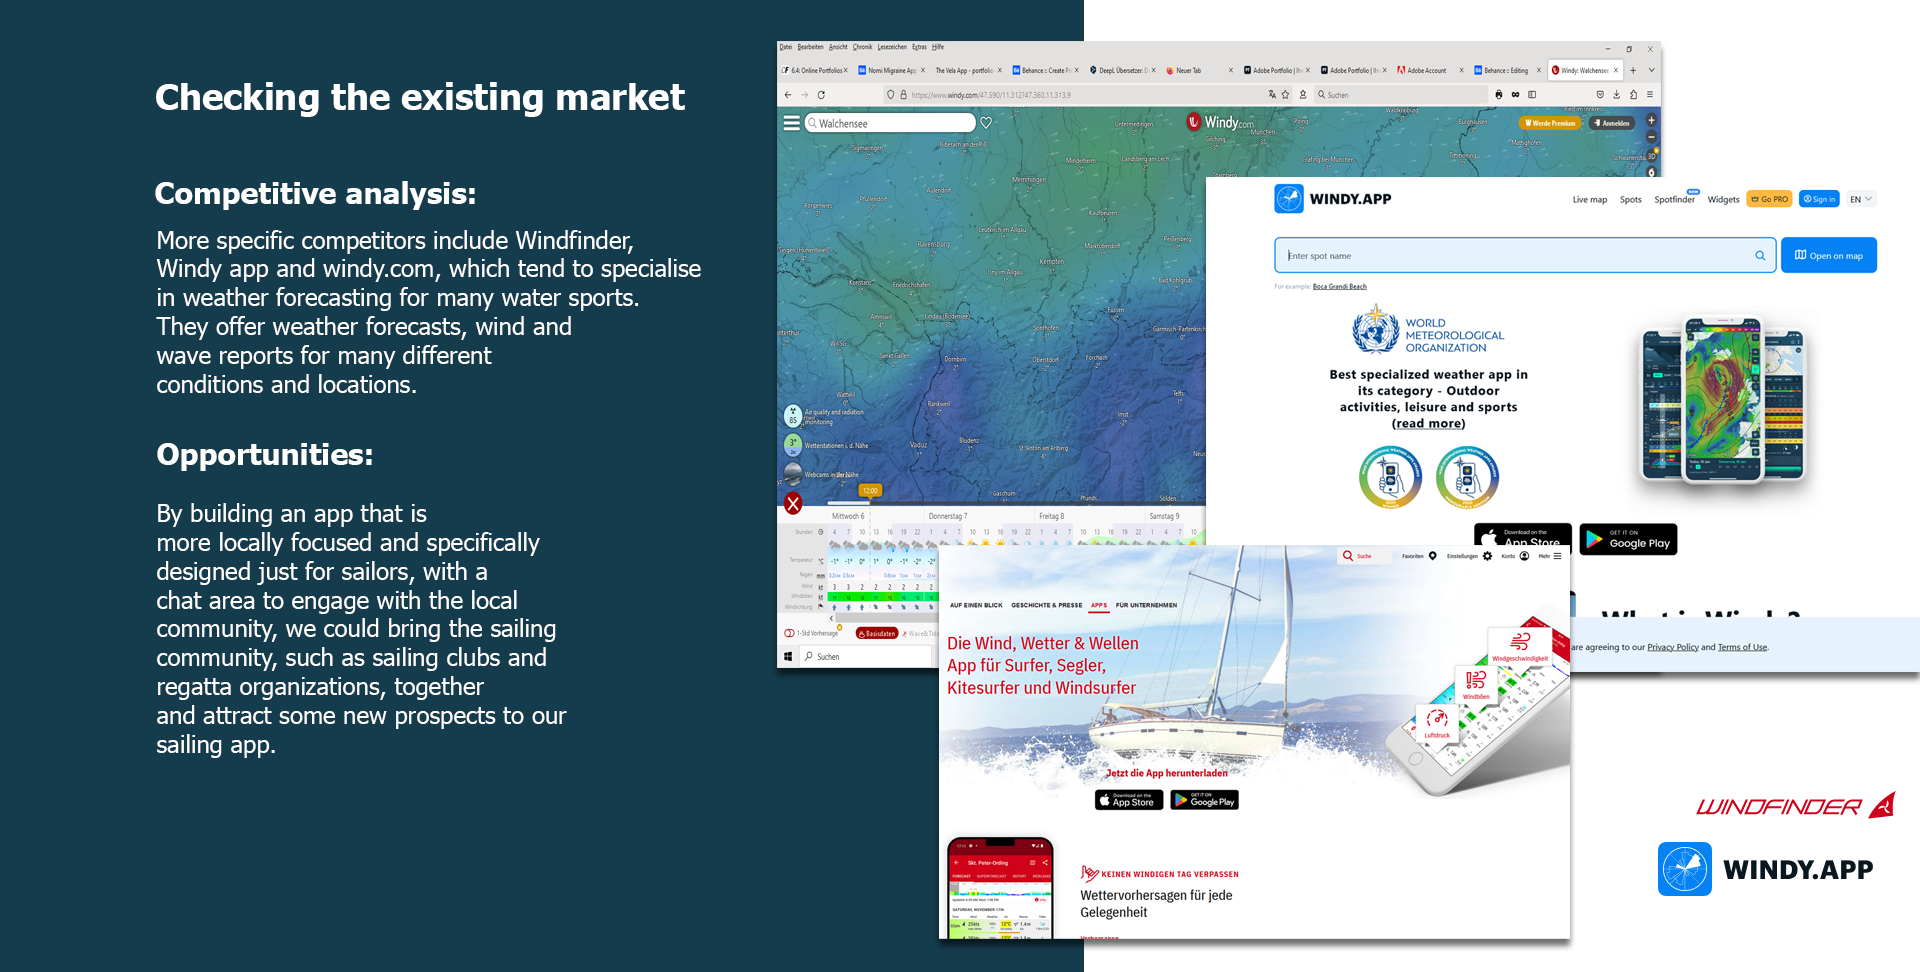Click Windy.app logo icon in page header
Viewport: 1920px width, 972px height.
coord(1289,199)
